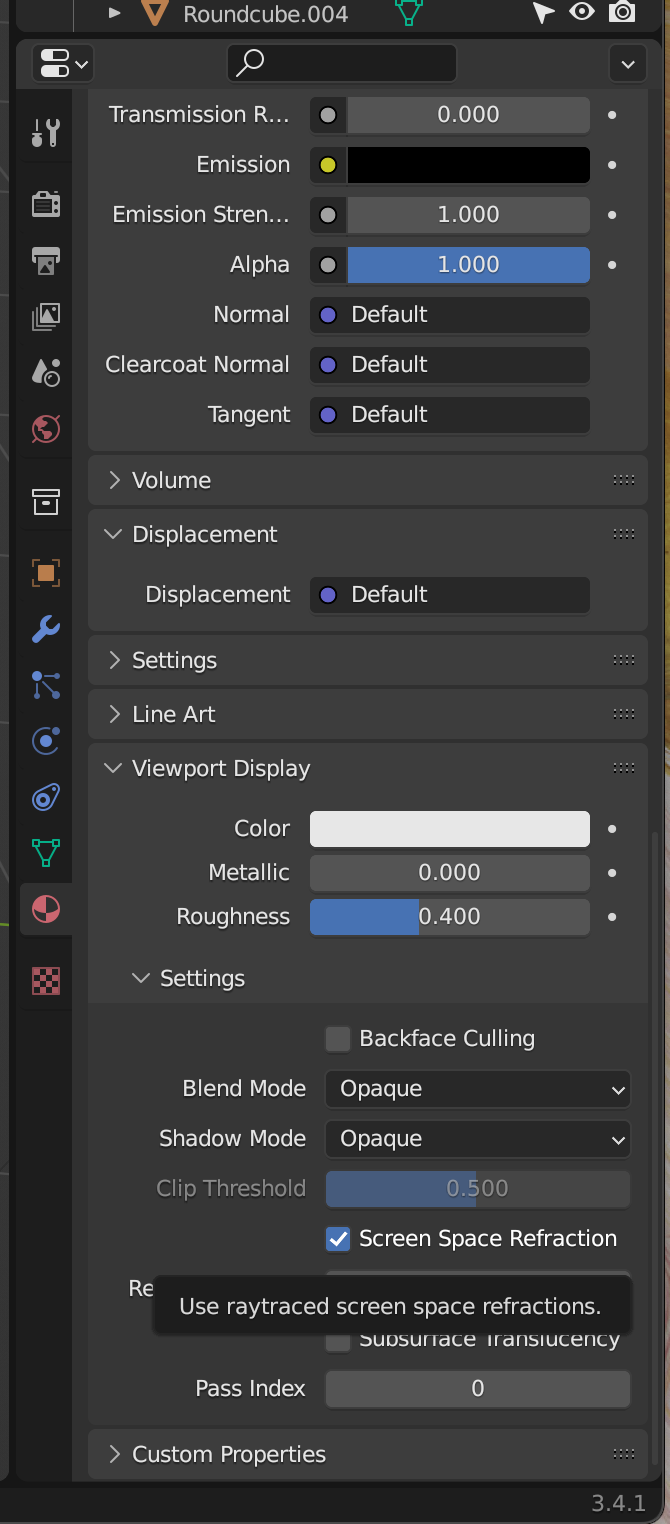The image size is (670, 1524).
Task: Click the Displacement Default socket button
Action: coord(449,595)
